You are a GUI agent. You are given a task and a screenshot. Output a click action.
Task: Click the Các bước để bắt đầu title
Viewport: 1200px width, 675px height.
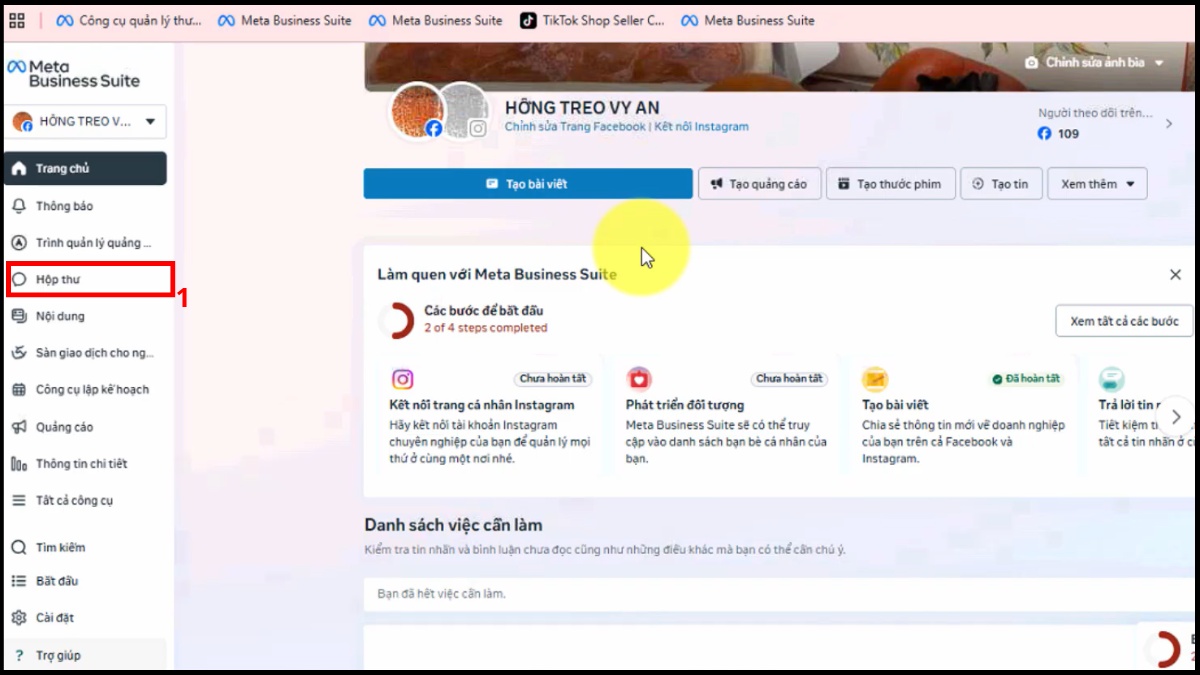(483, 310)
